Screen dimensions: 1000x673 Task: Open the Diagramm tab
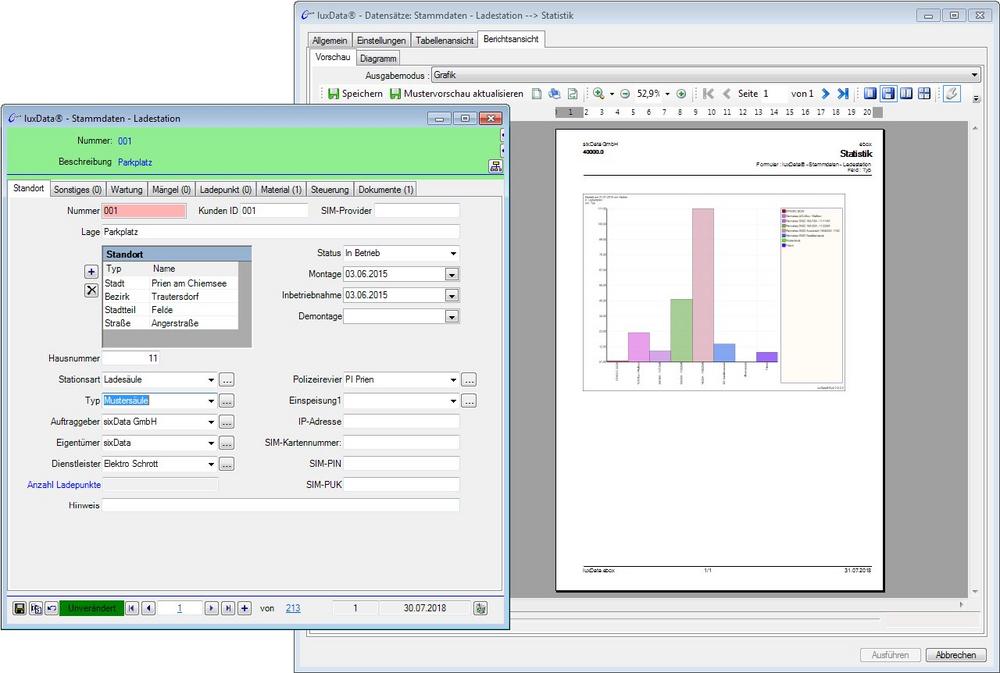(377, 58)
